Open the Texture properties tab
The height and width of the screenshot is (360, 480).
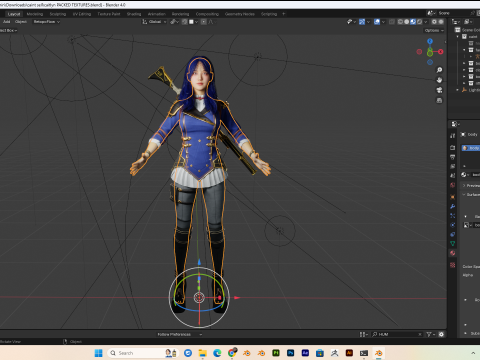click(x=453, y=265)
